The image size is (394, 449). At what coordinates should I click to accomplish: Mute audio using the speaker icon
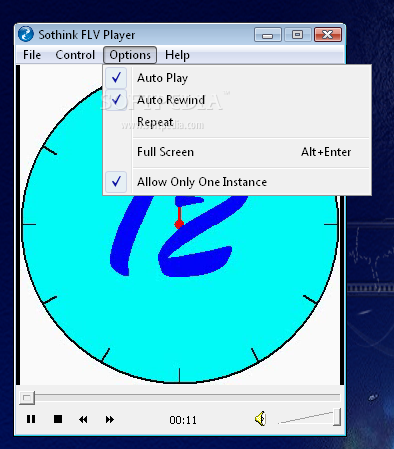(260, 419)
